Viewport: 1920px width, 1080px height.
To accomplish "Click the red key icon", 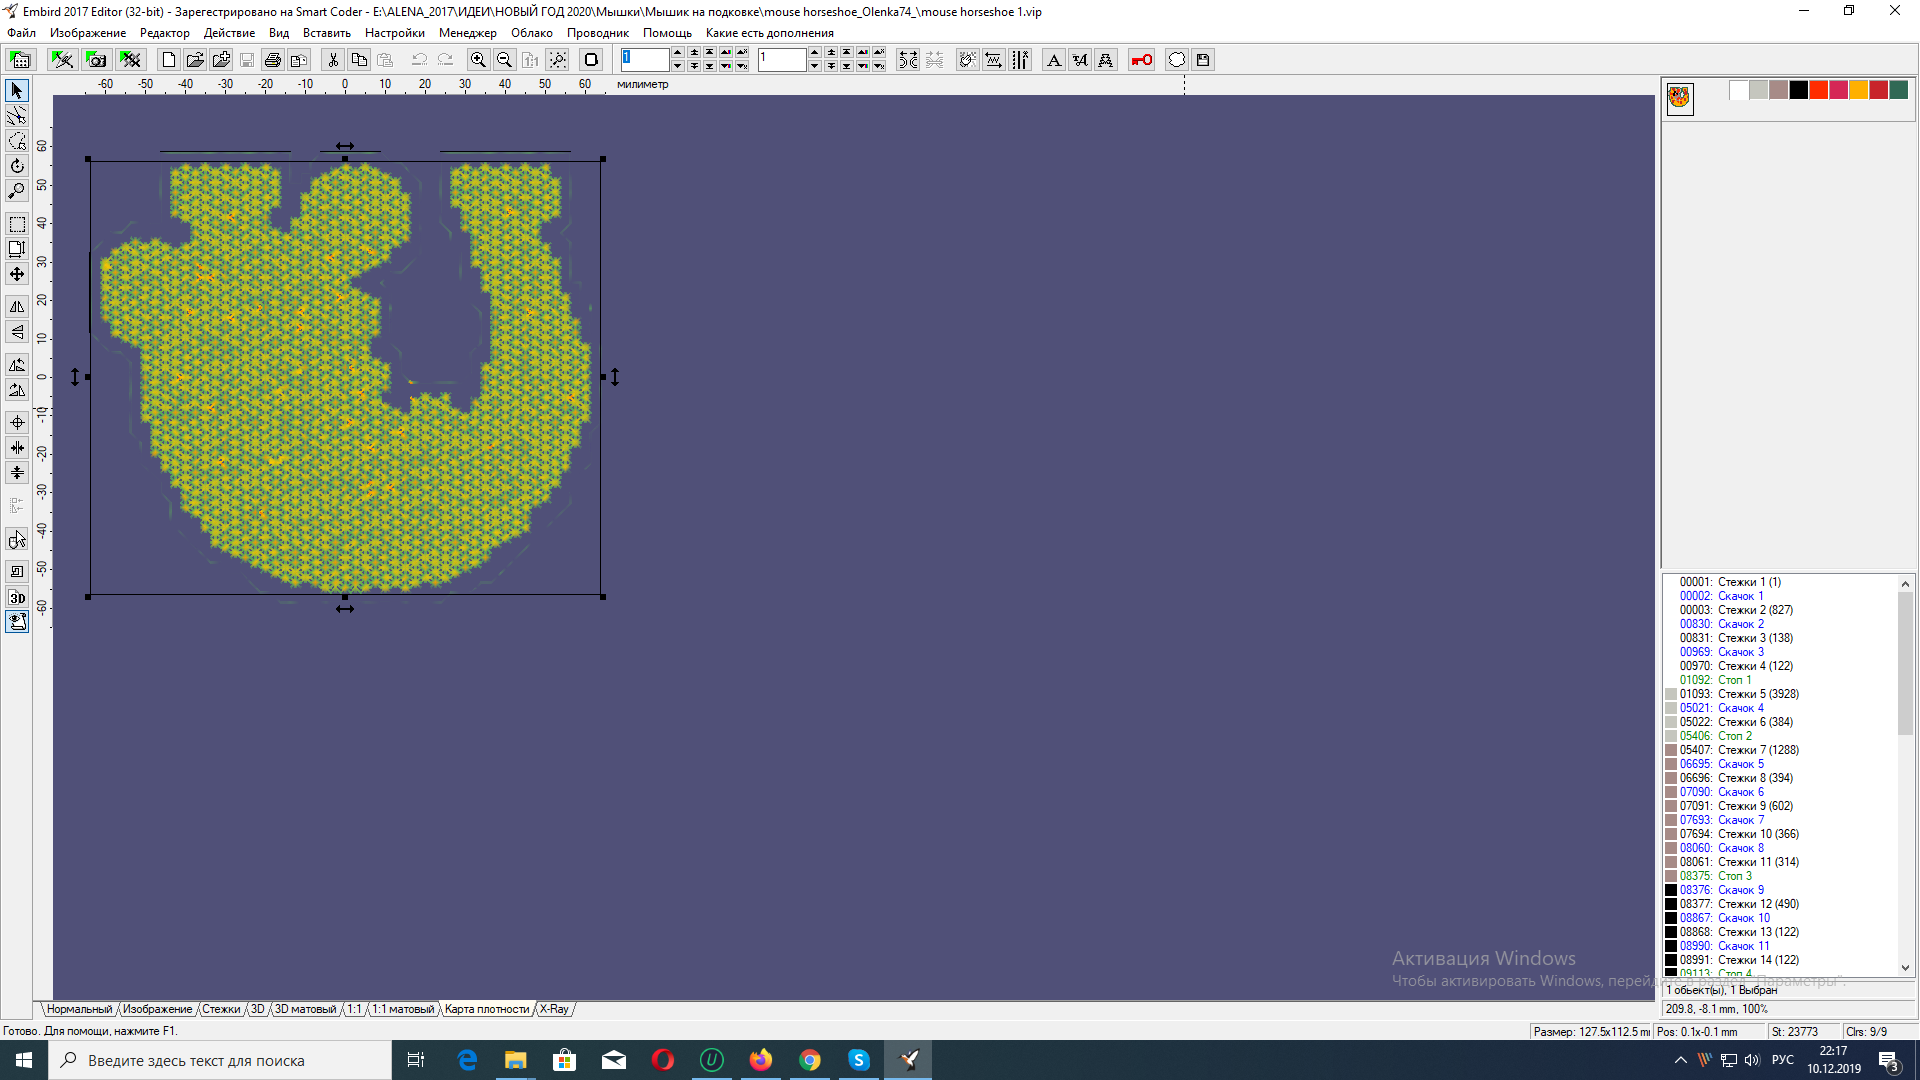I will (1141, 60).
